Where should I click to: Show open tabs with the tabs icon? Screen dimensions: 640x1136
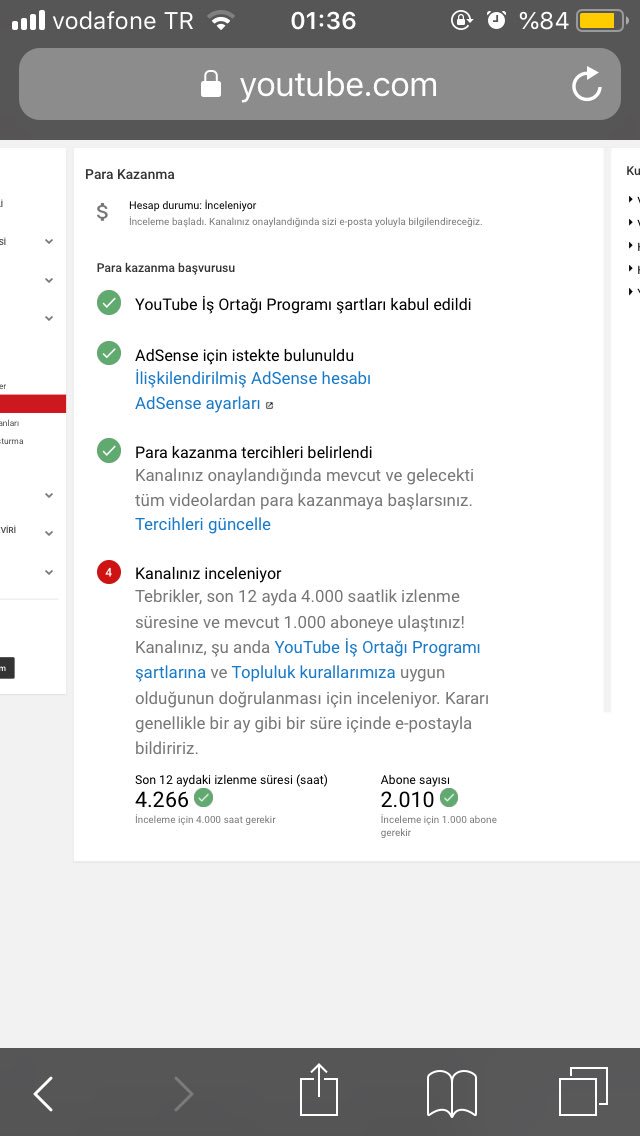(x=583, y=1092)
